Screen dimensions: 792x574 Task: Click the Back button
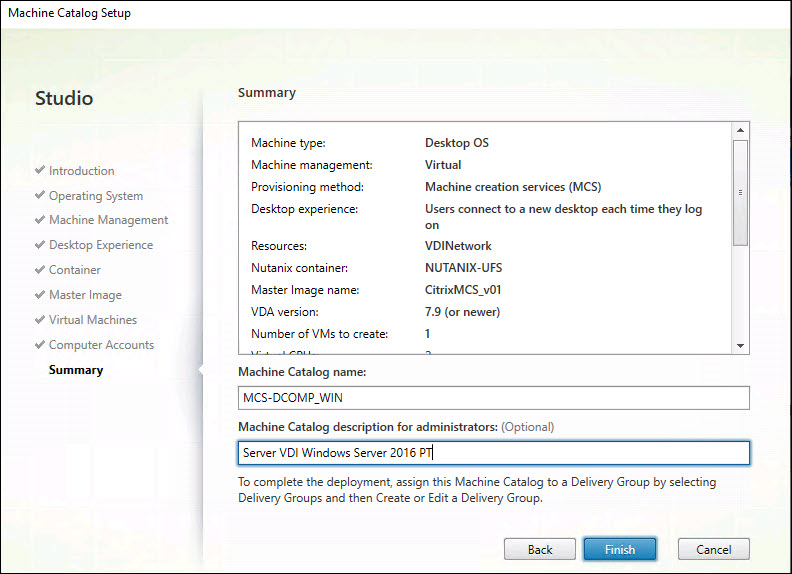click(540, 549)
